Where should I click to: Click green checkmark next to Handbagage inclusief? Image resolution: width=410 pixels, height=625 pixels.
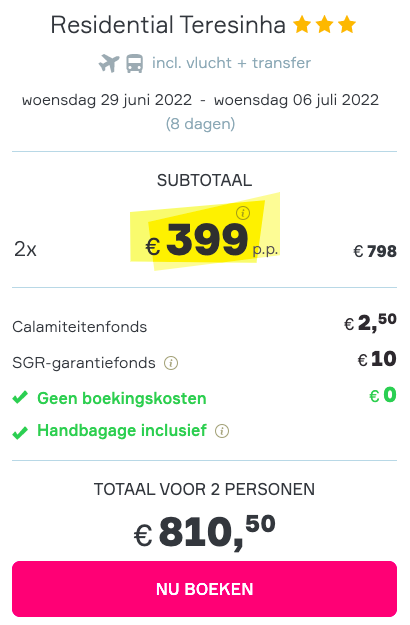(20, 432)
